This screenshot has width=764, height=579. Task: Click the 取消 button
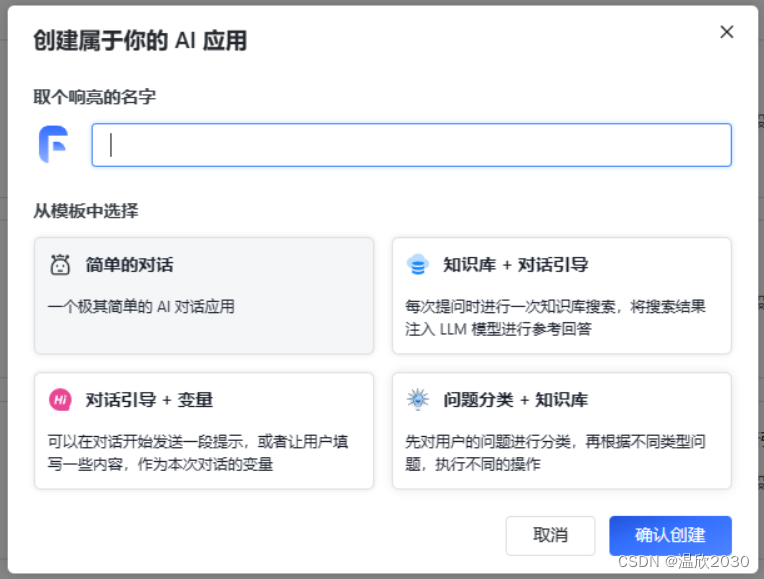(550, 535)
